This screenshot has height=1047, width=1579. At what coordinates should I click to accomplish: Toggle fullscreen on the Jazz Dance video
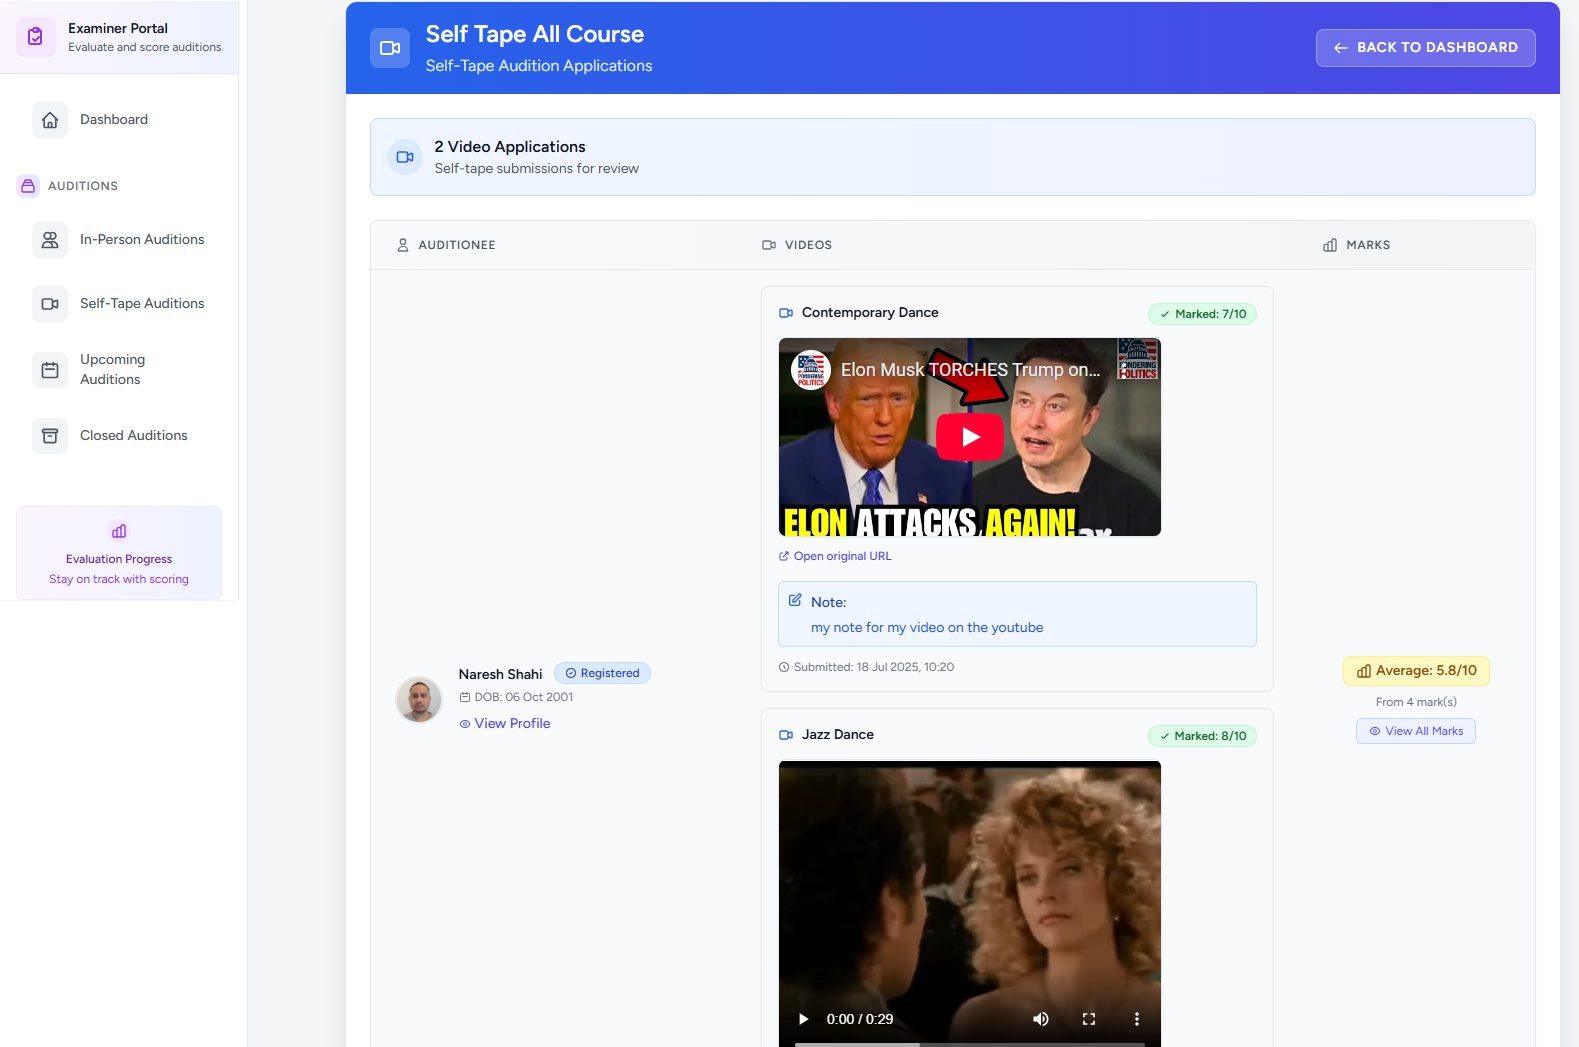click(1089, 1019)
